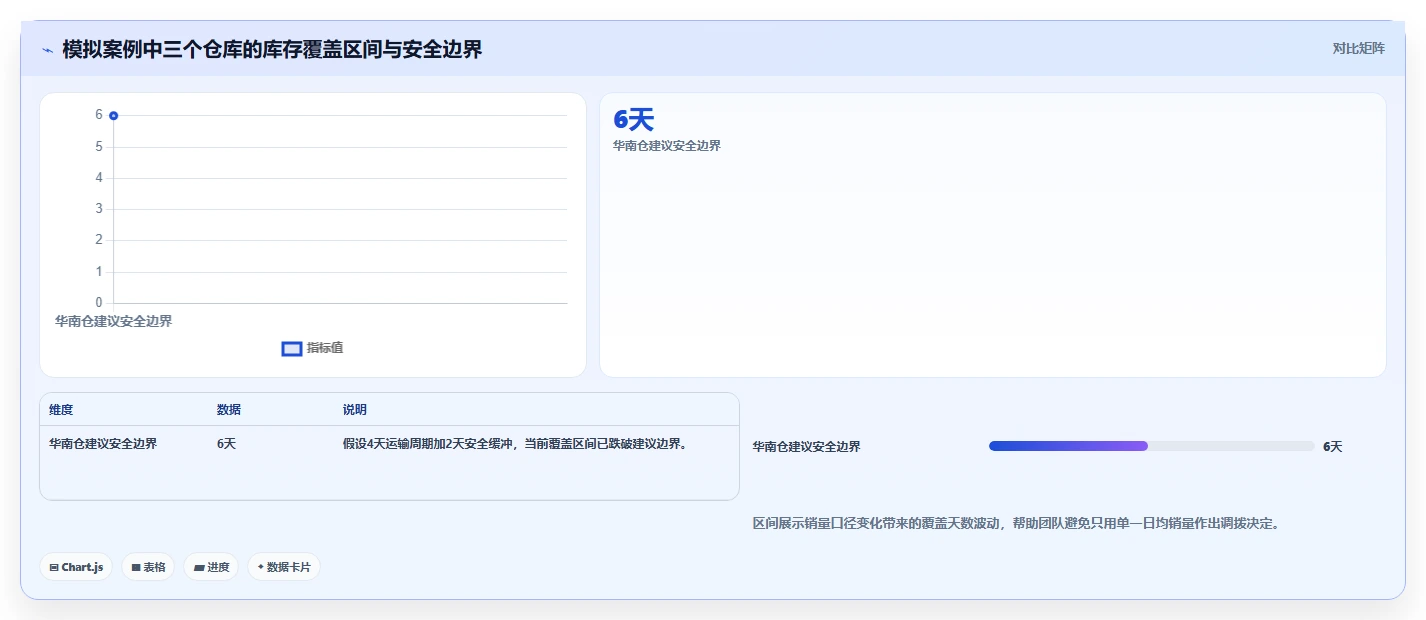This screenshot has height=620, width=1426.
Task: Click the 说明 column header
Action: coord(355,410)
